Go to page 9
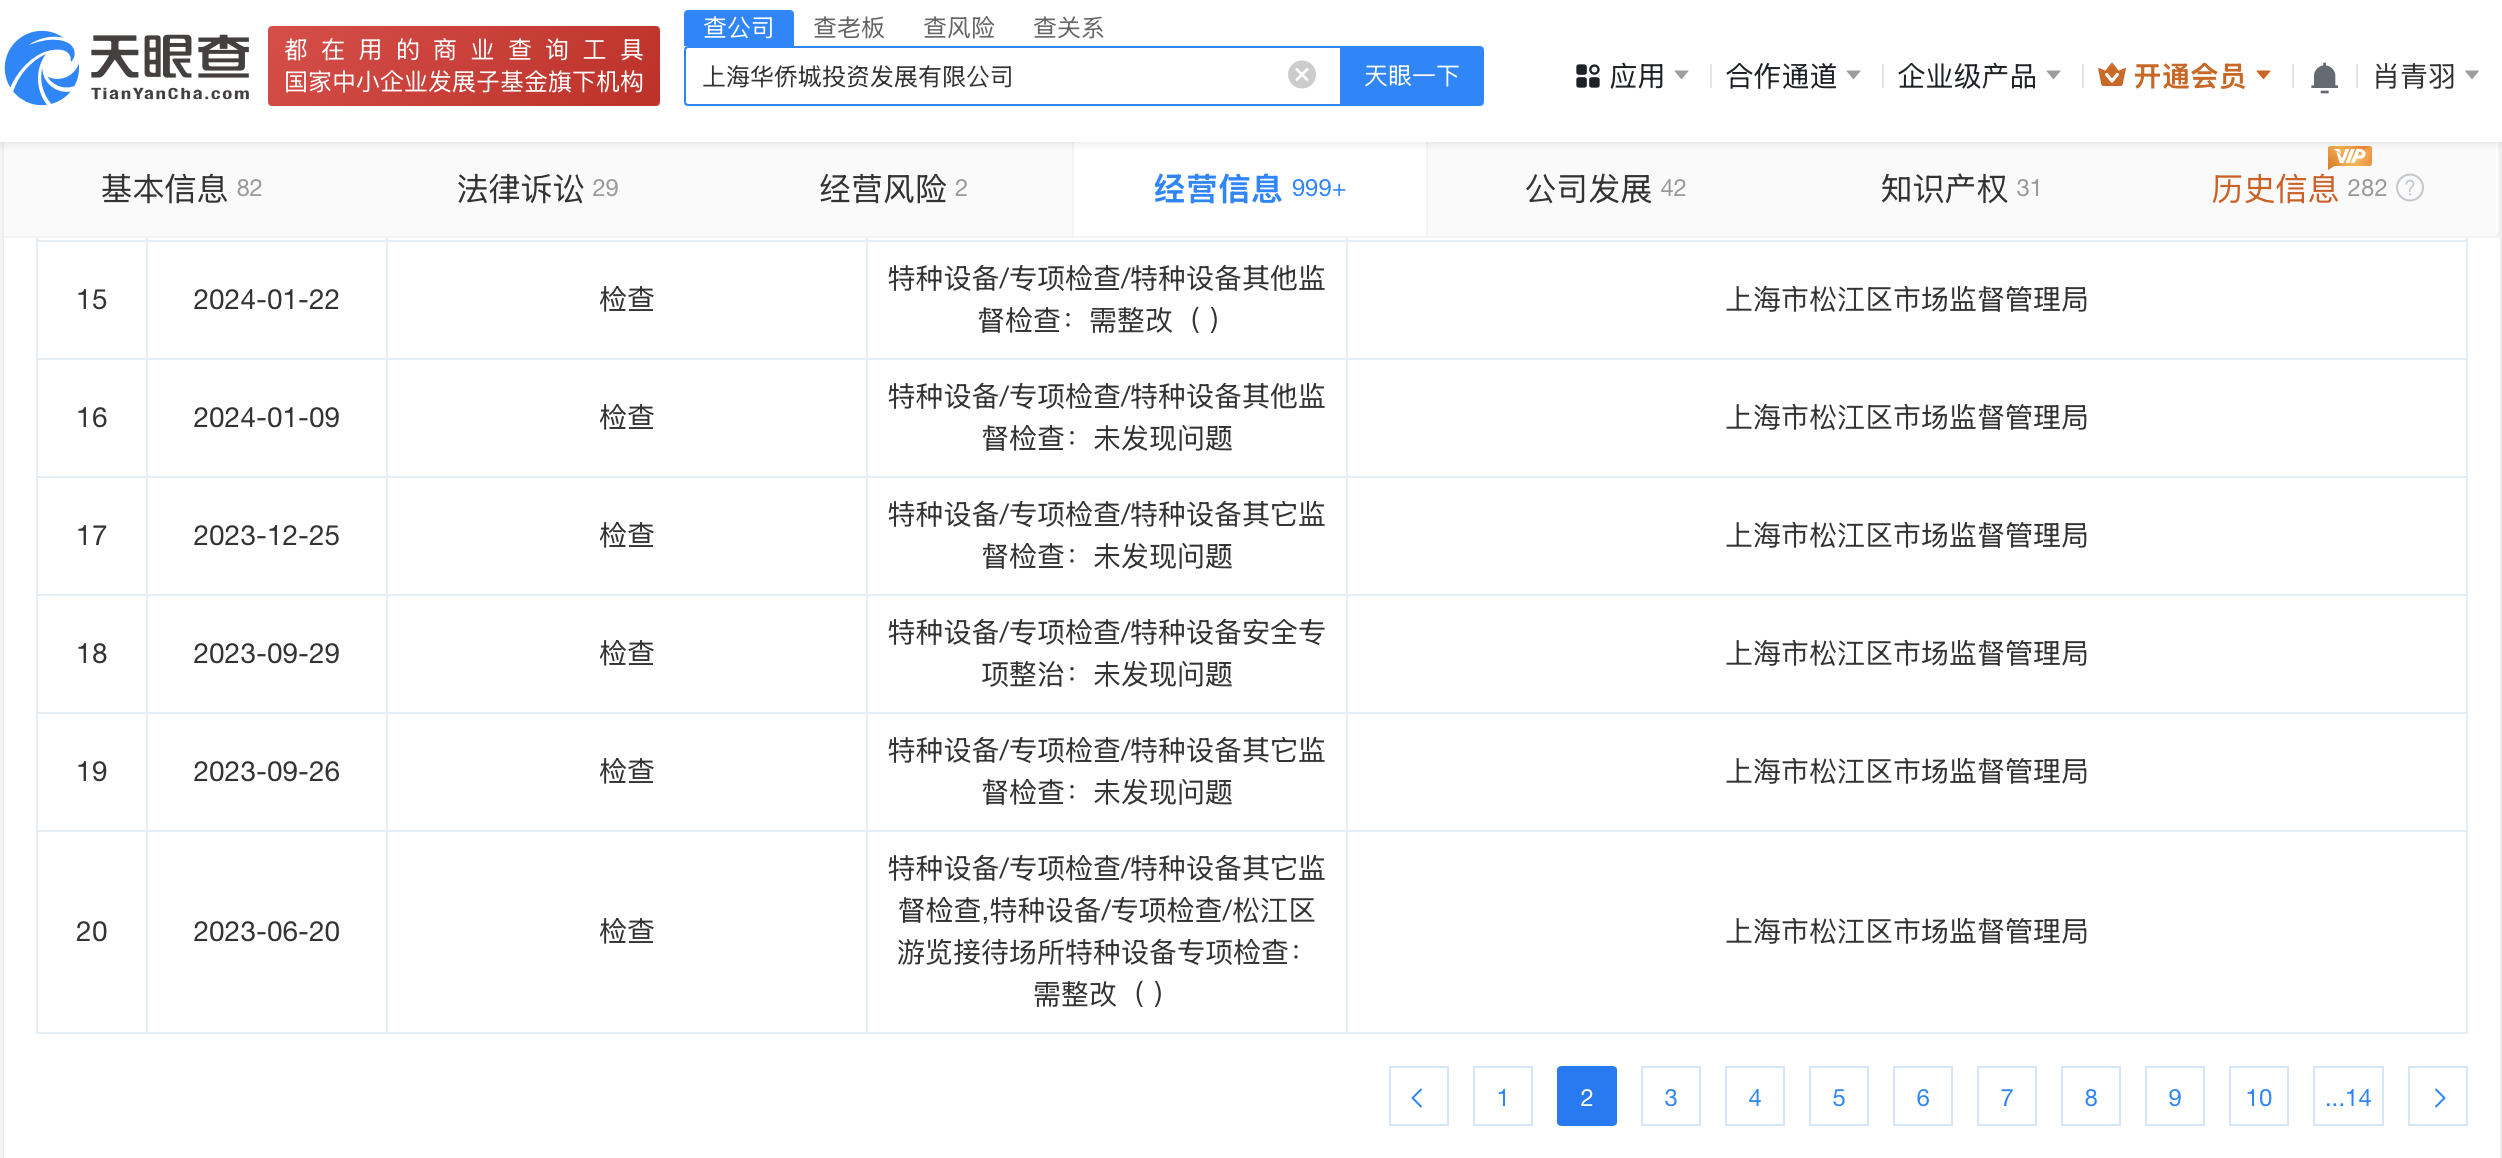This screenshot has height=1158, width=2502. tap(2174, 1097)
